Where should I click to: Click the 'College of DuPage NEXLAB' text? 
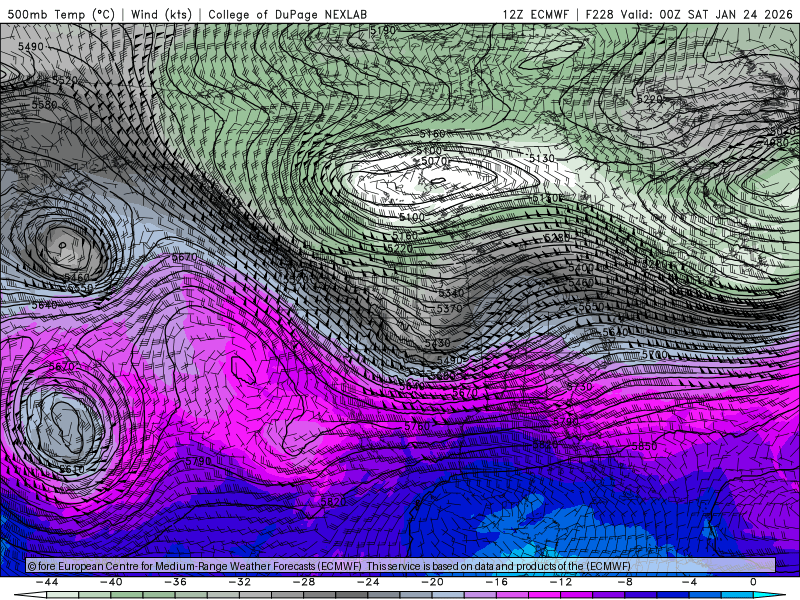287,14
